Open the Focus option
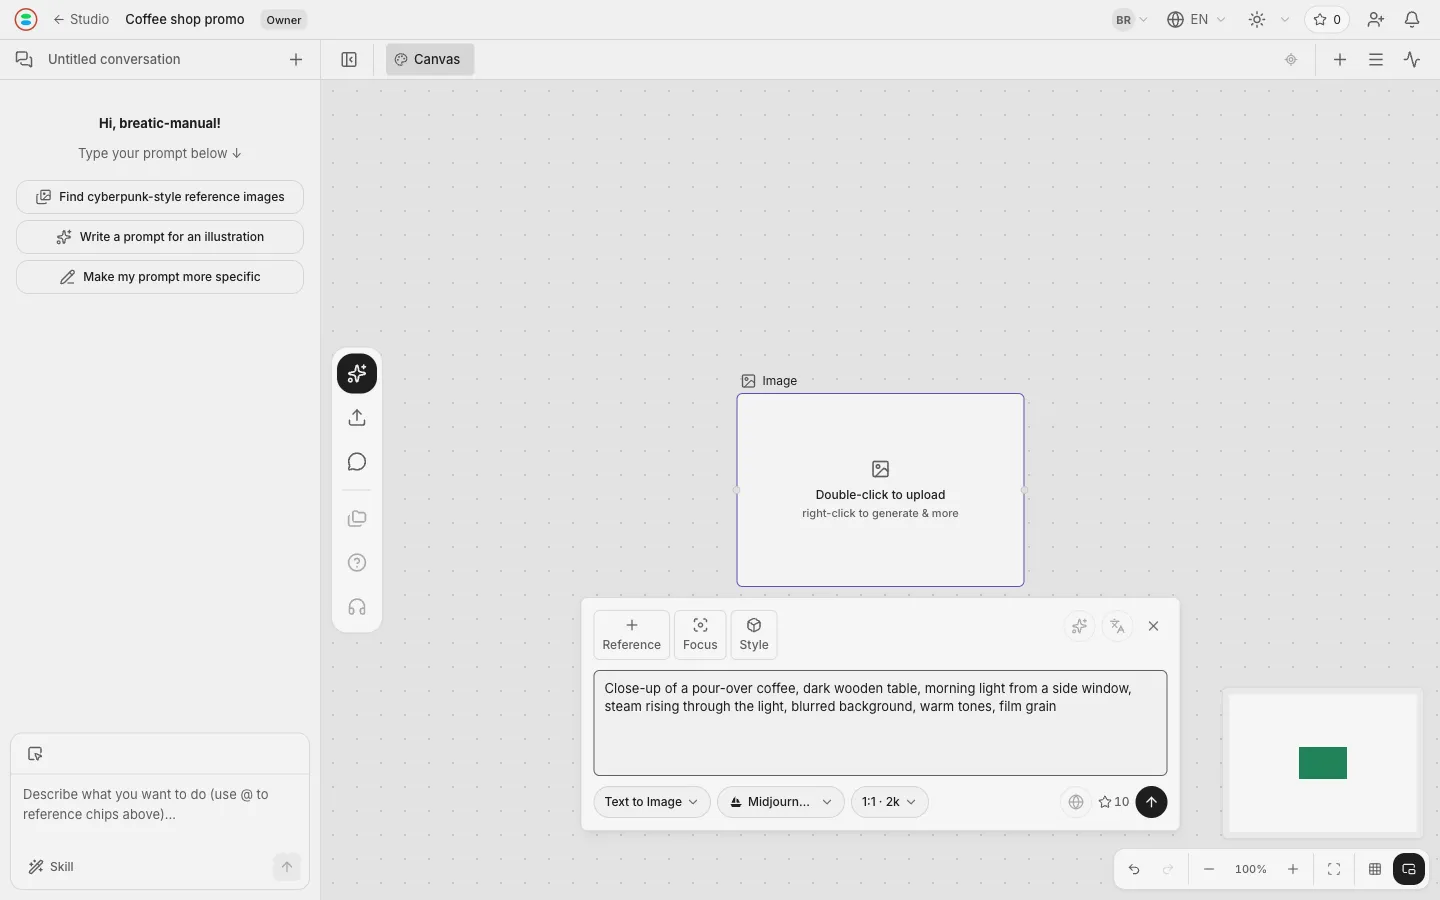This screenshot has height=900, width=1440. pos(700,635)
